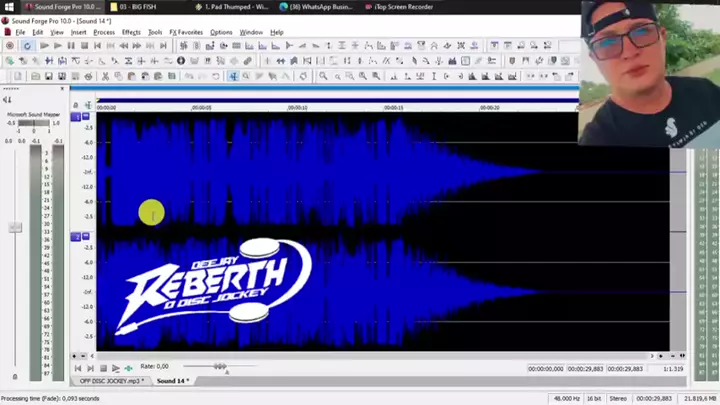The height and width of the screenshot is (405, 720).
Task: Click the Repeat icon beside Redo
Action: (215, 76)
